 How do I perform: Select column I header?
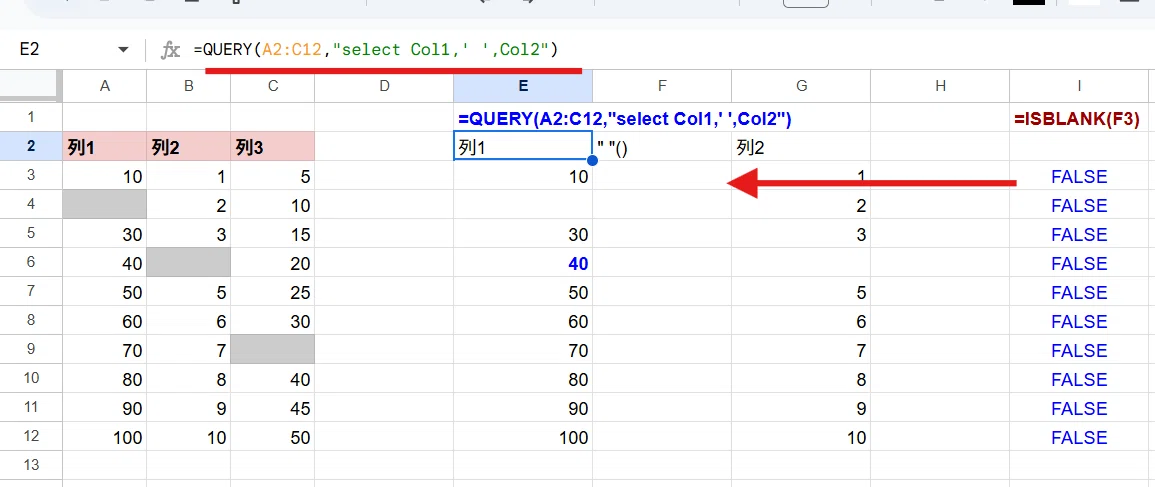pos(1079,86)
